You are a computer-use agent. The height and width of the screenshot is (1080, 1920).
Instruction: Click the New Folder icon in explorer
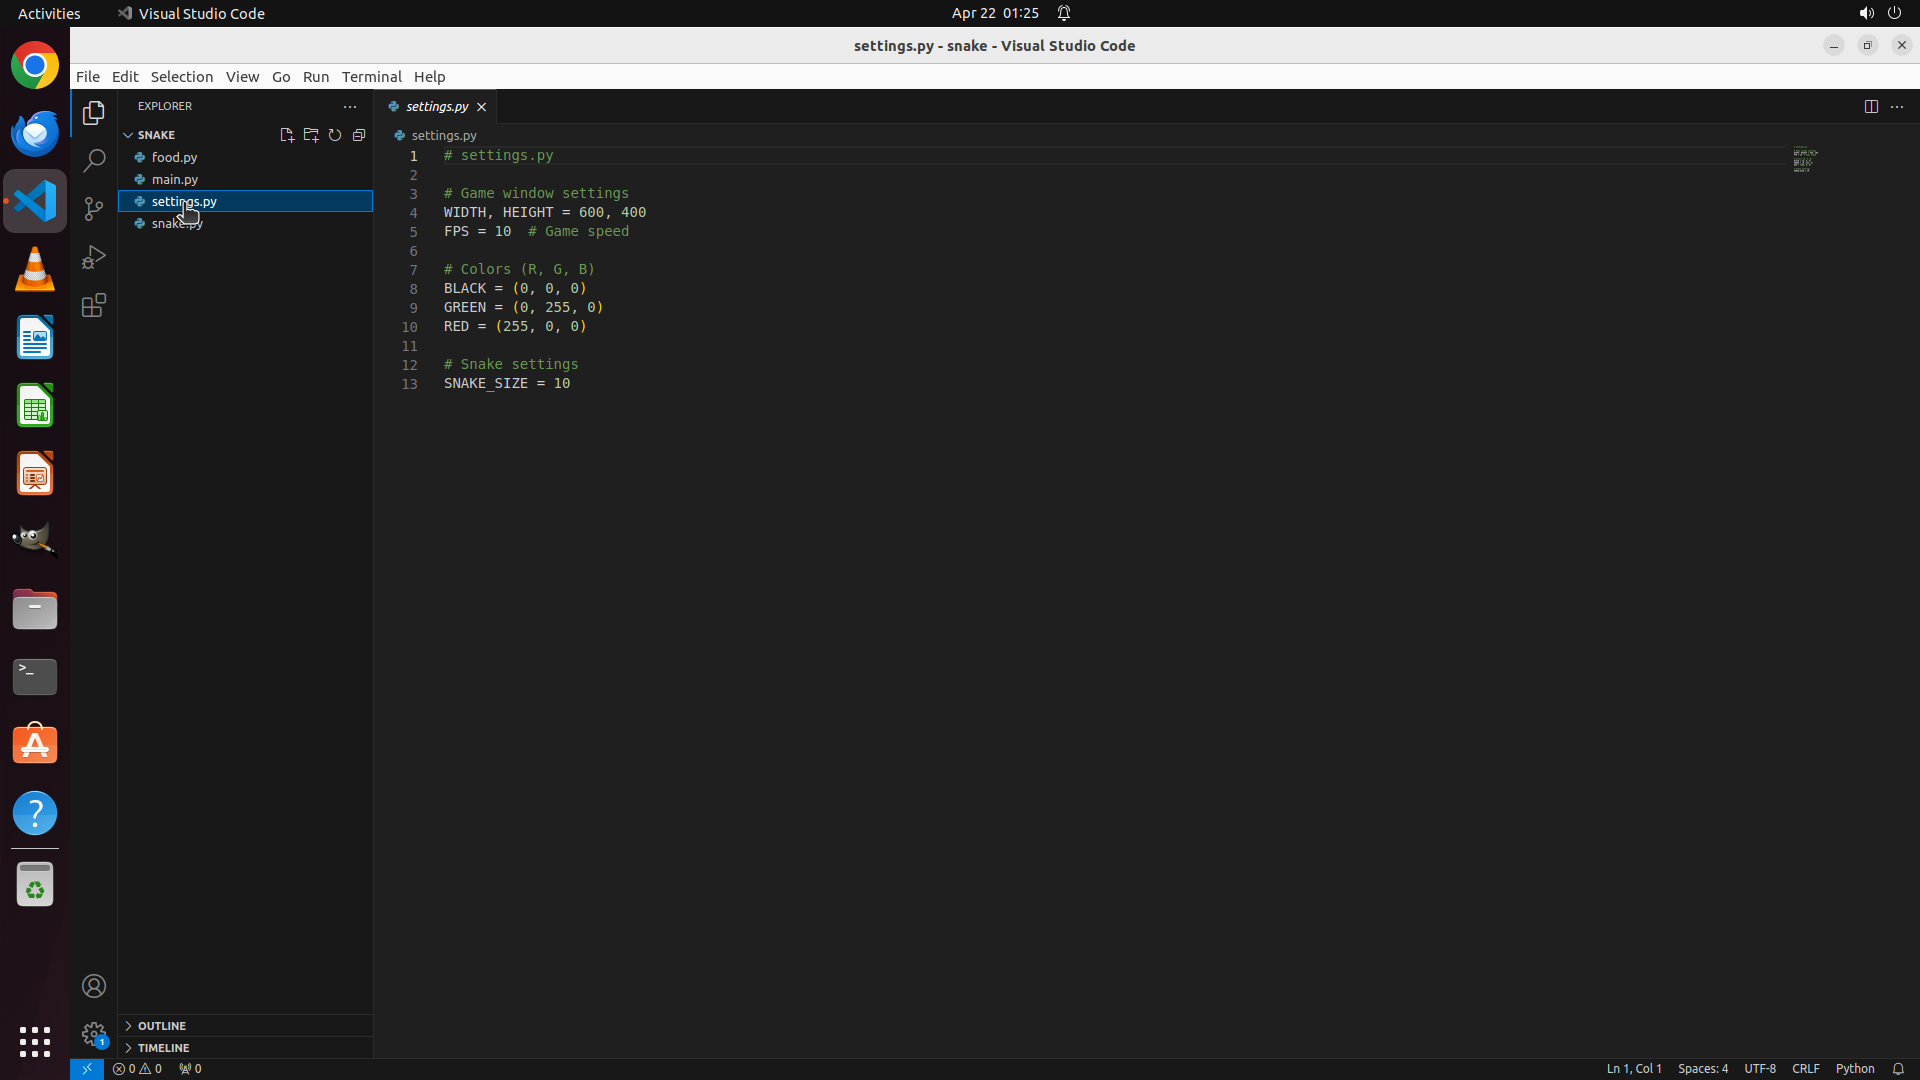click(311, 135)
